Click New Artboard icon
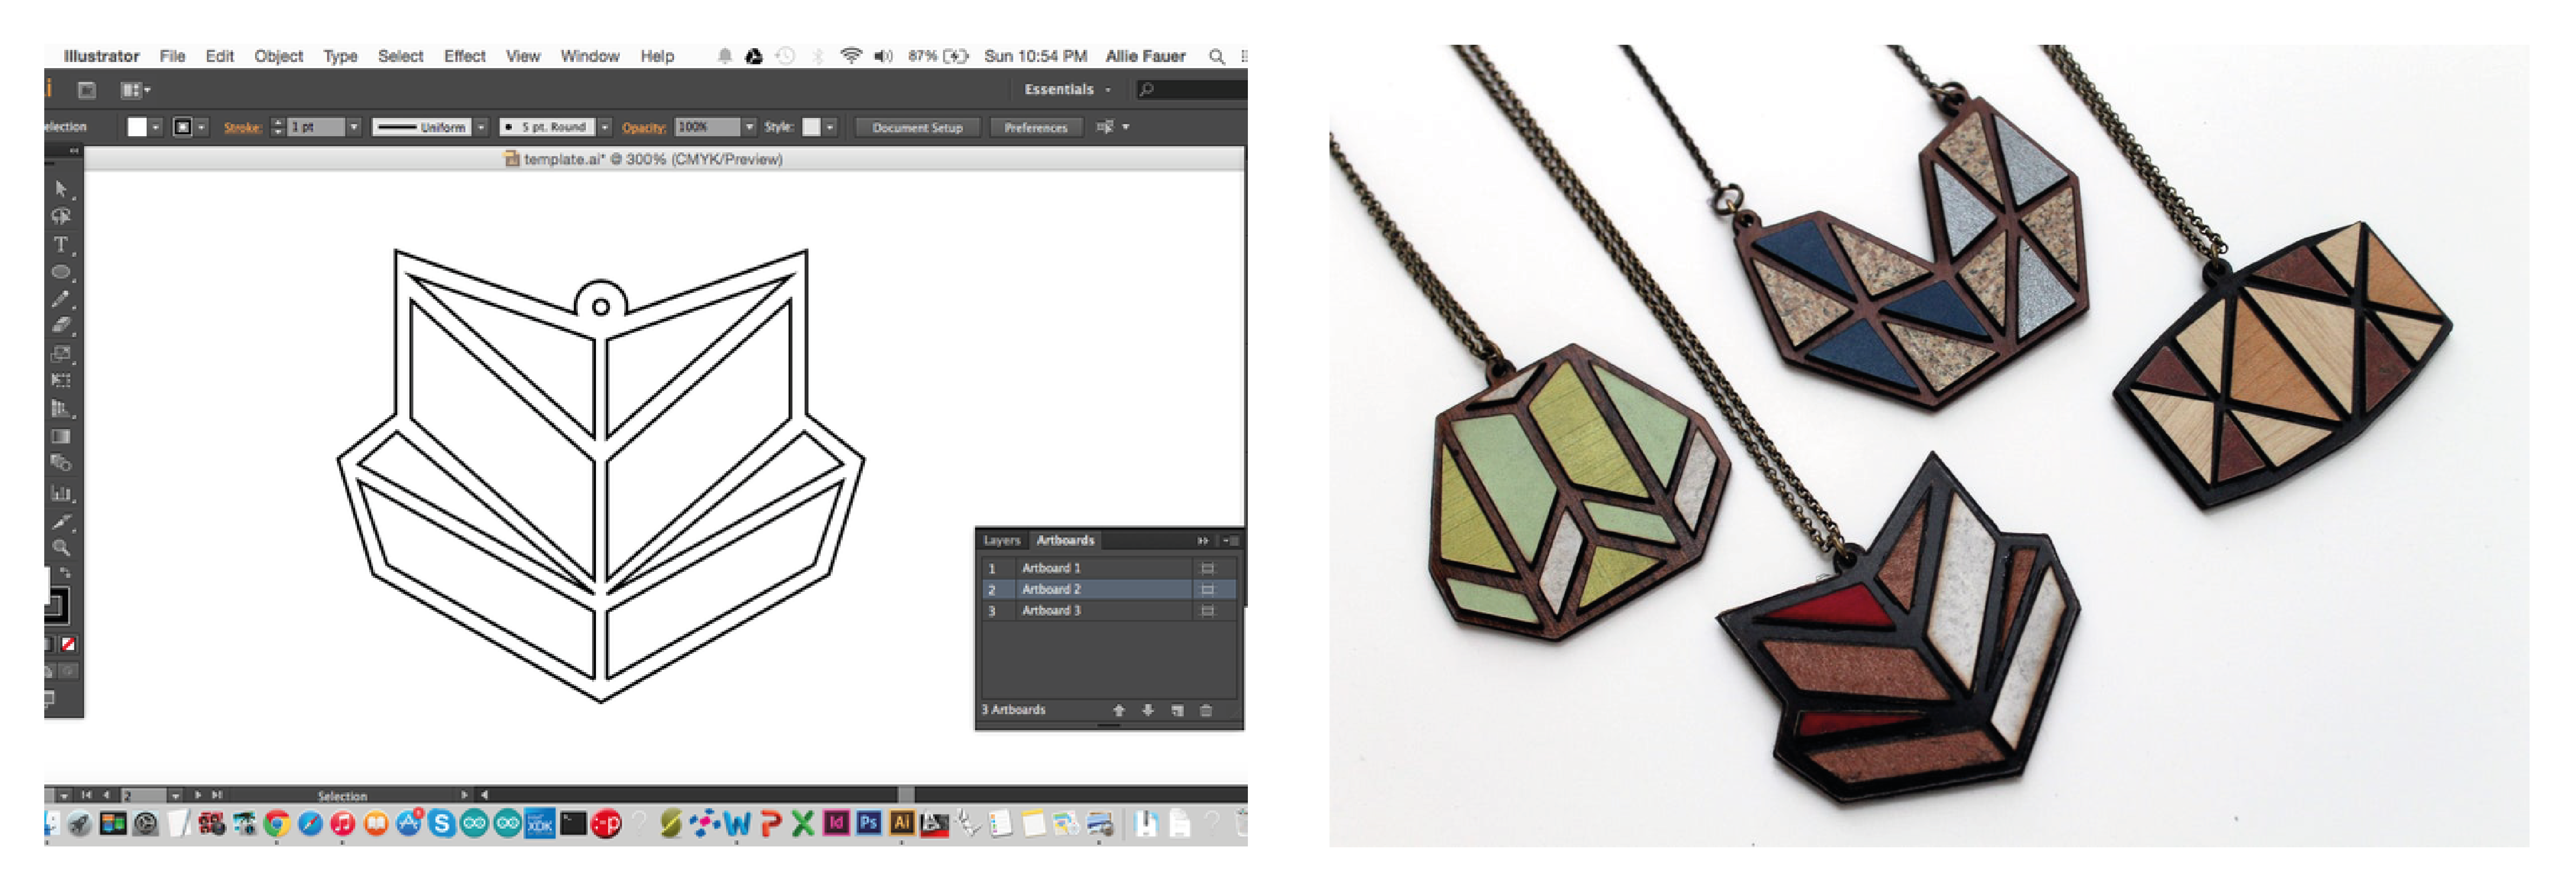Screen dimensions: 2576x892 [1177, 710]
